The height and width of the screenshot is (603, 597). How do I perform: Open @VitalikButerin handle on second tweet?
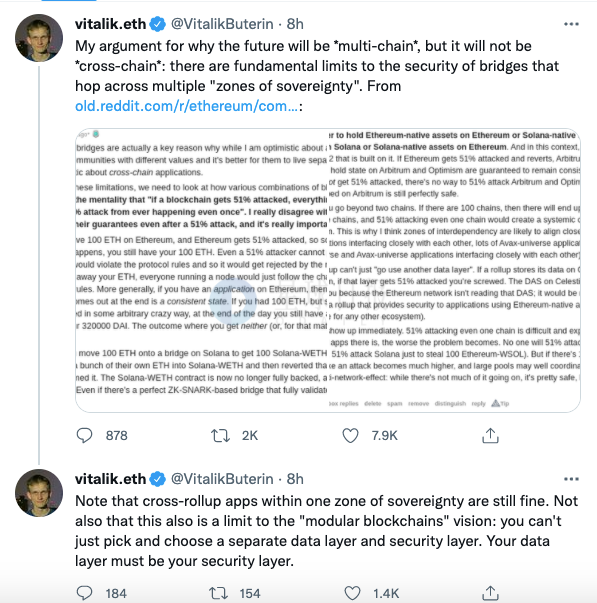222,479
